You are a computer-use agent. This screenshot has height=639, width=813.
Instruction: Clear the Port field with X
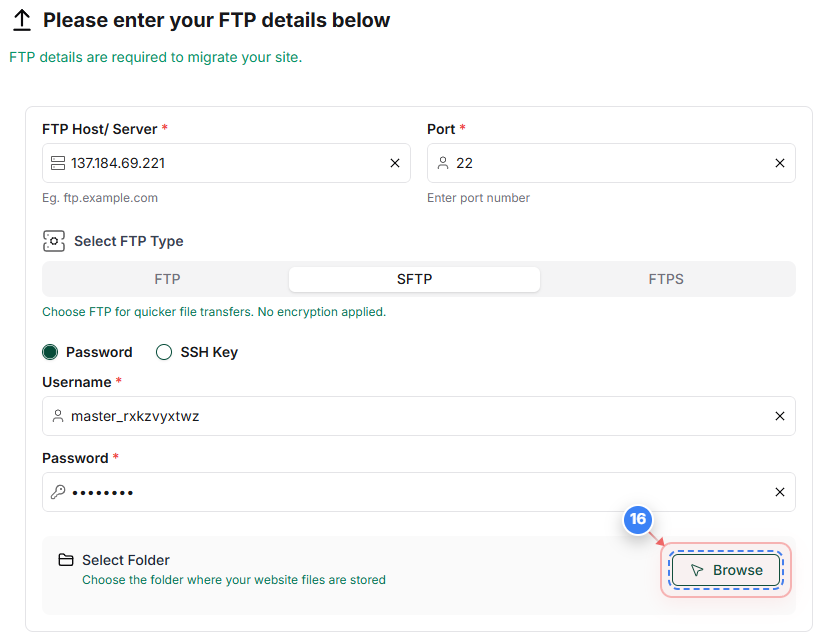(x=780, y=162)
